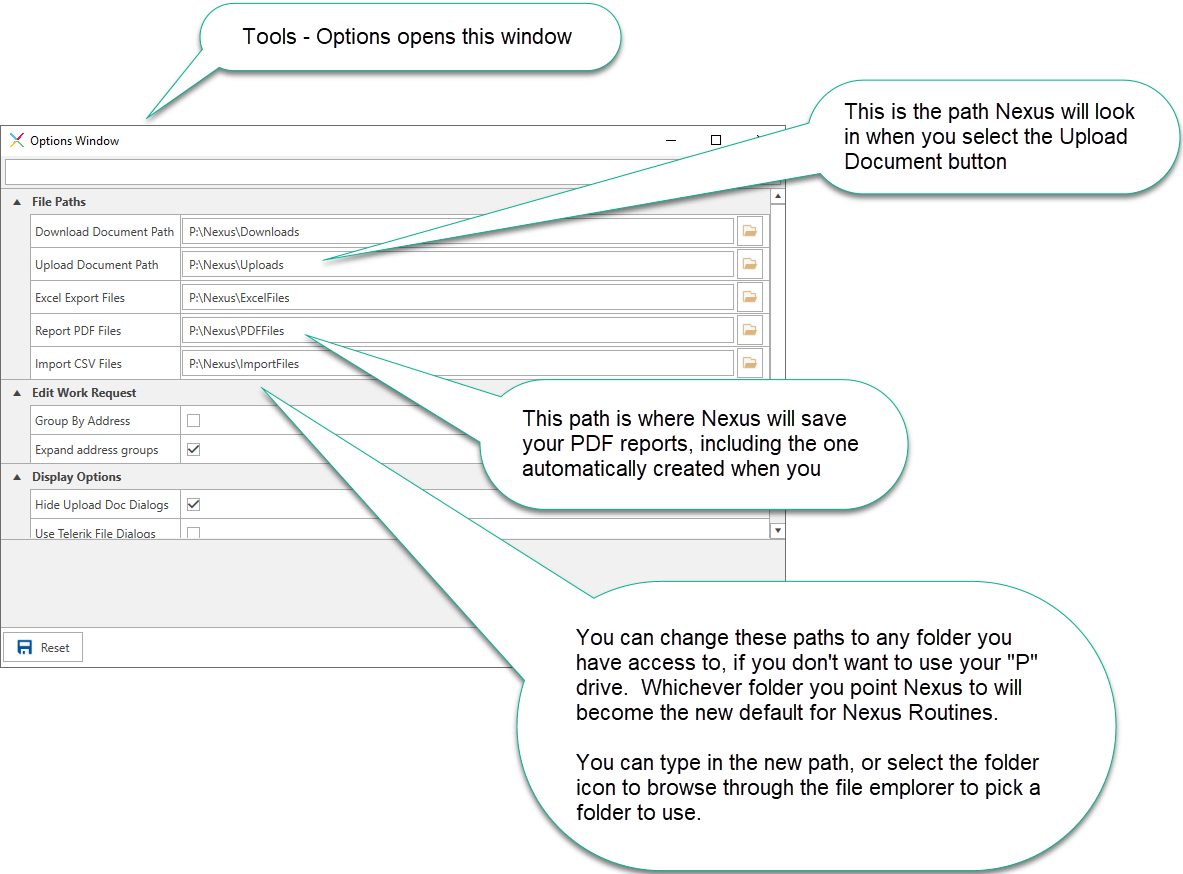Click the Reset button
The width and height of the screenshot is (1183, 874).
(43, 648)
